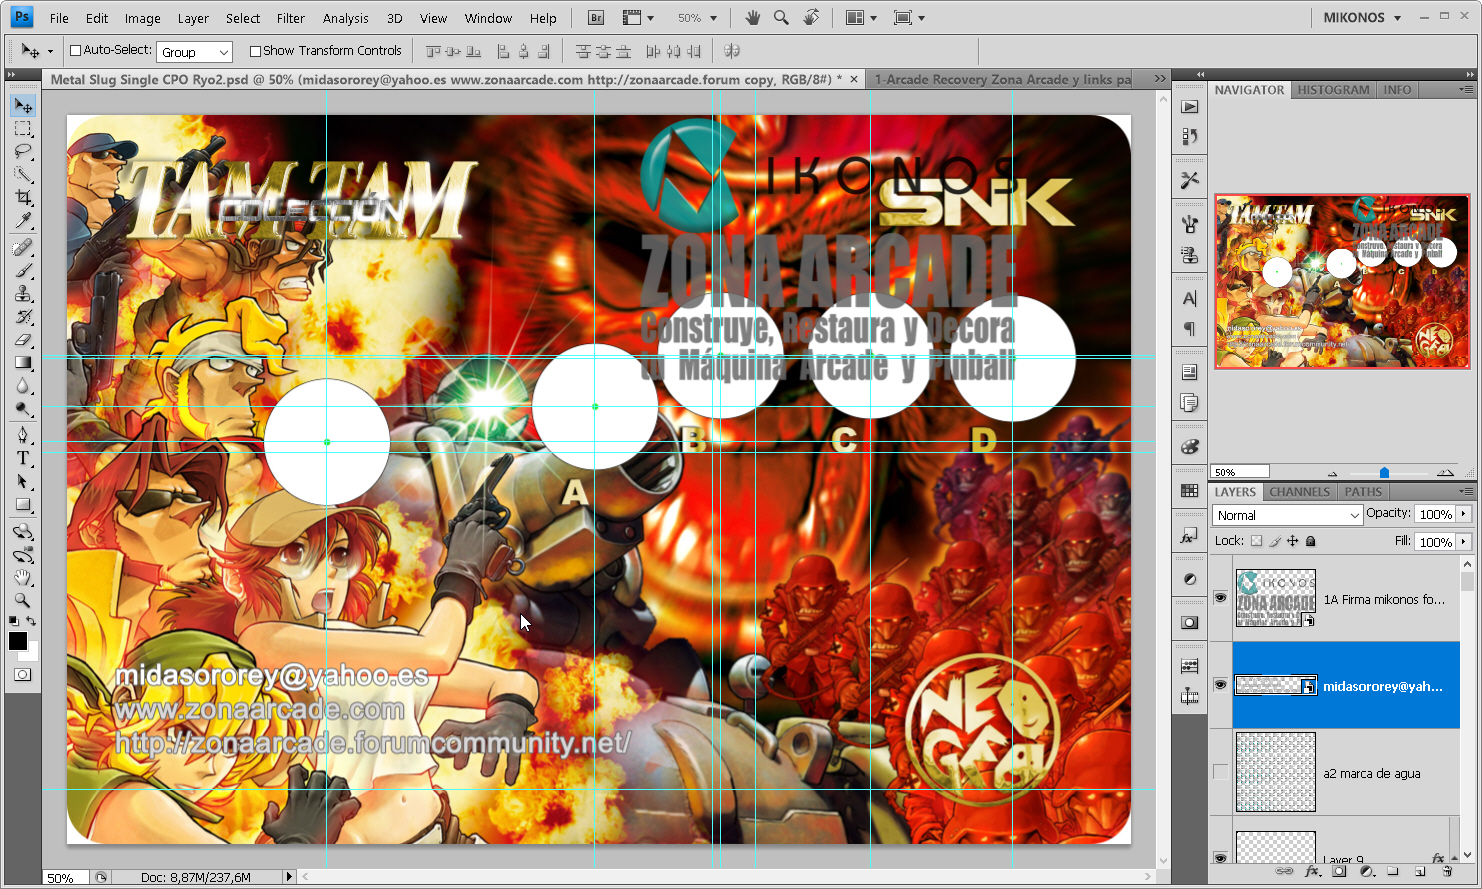
Task: Expand the MIKONOS workspace switcher
Action: tap(1362, 17)
